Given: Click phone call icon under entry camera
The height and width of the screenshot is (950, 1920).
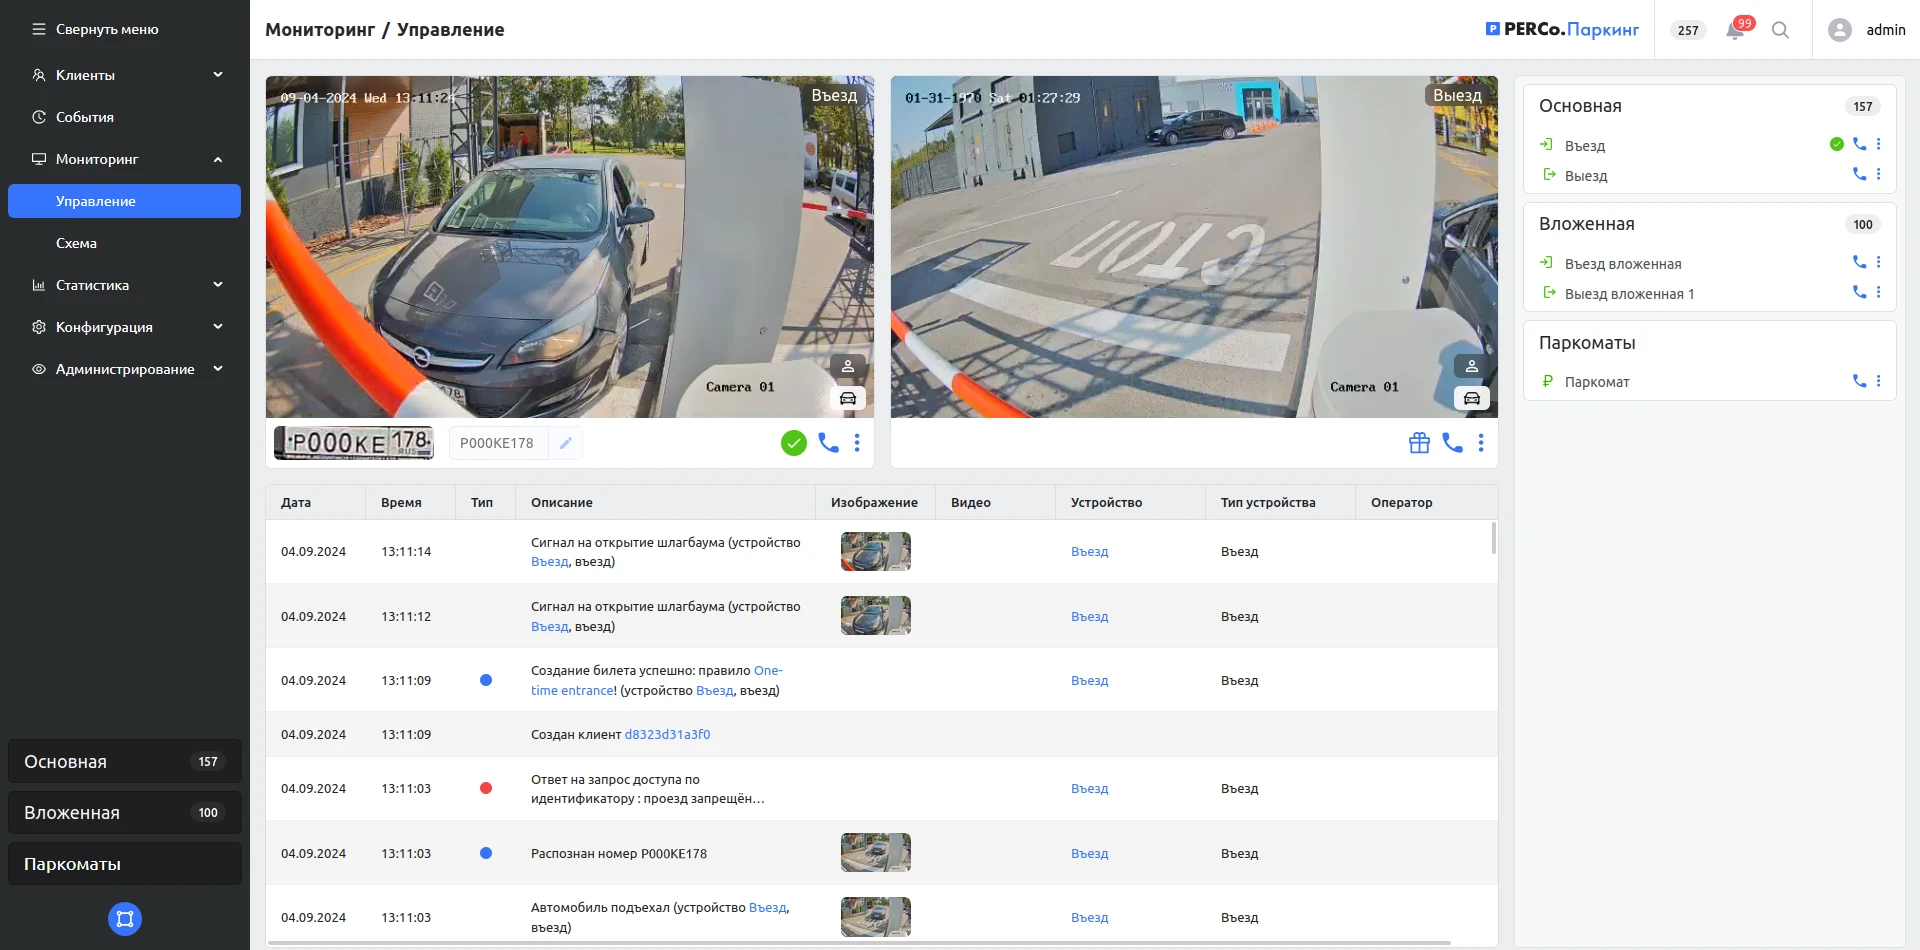Looking at the screenshot, I should pyautogui.click(x=828, y=443).
